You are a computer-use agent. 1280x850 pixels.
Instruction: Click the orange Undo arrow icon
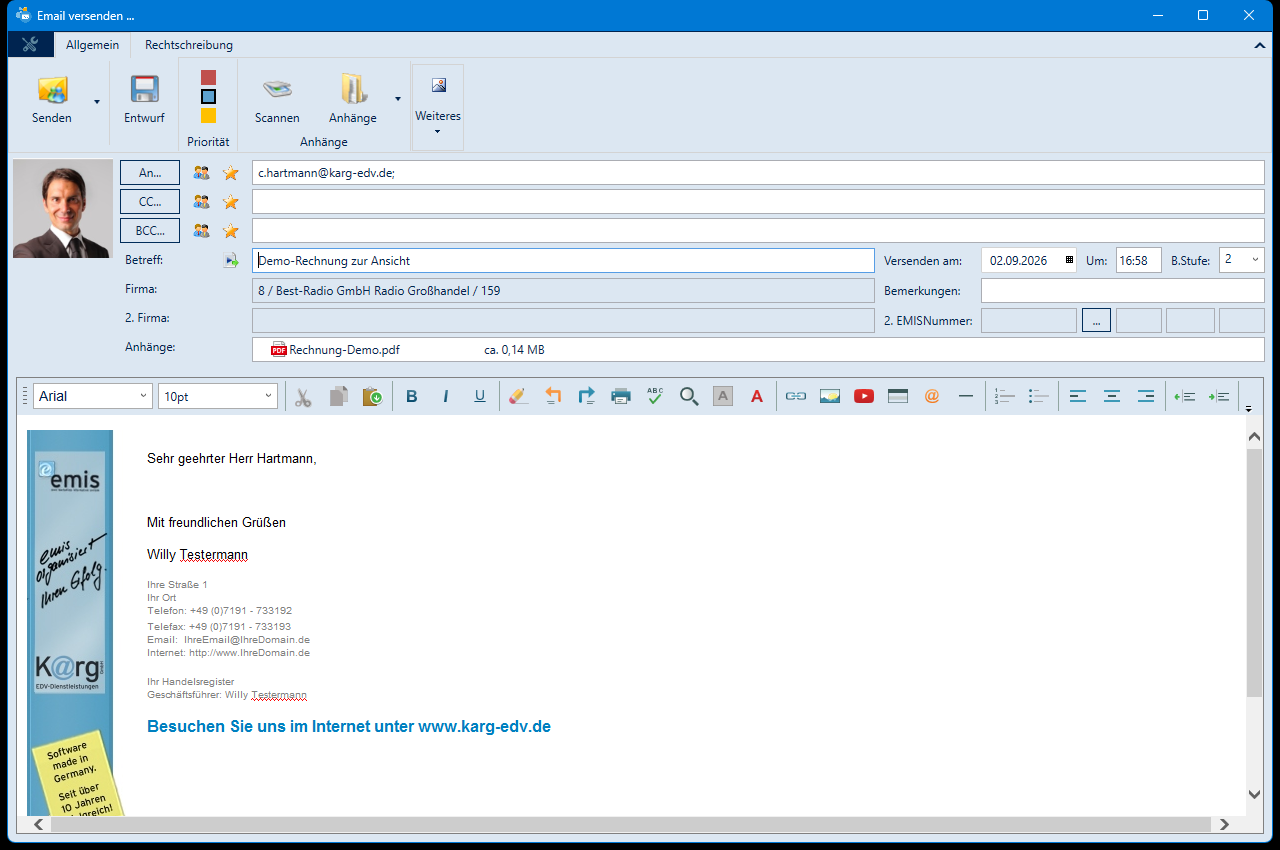click(553, 396)
